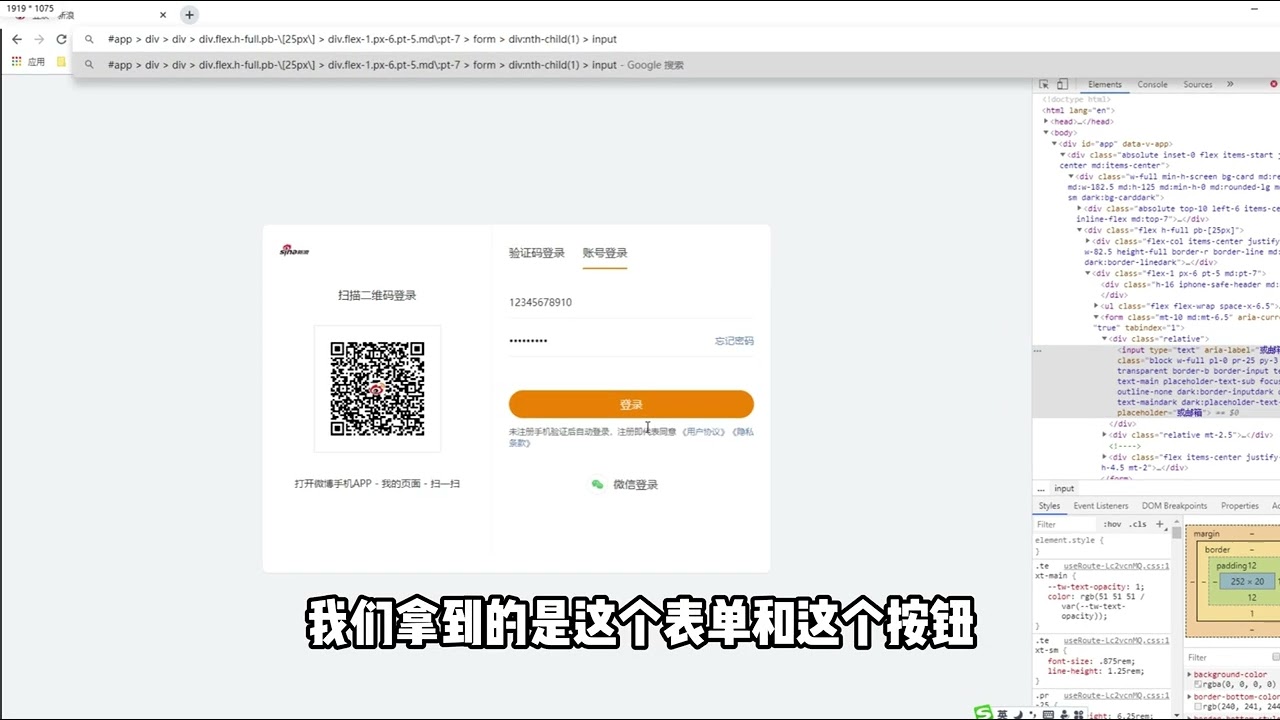Screen dimensions: 1280x720
Task: Toggle the device toolbar icon in DevTools
Action: click(1062, 85)
